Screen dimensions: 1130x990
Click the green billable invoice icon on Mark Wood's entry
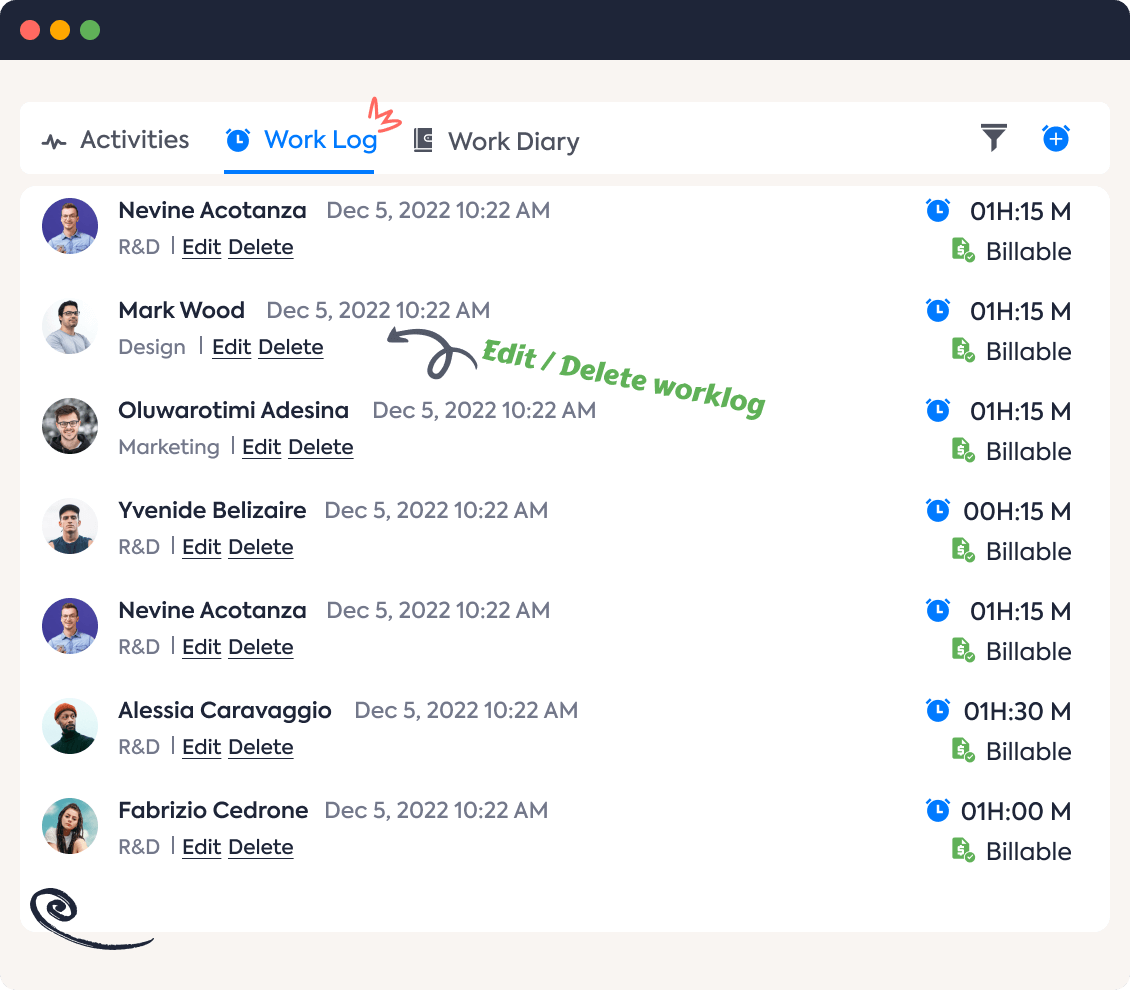coord(965,351)
